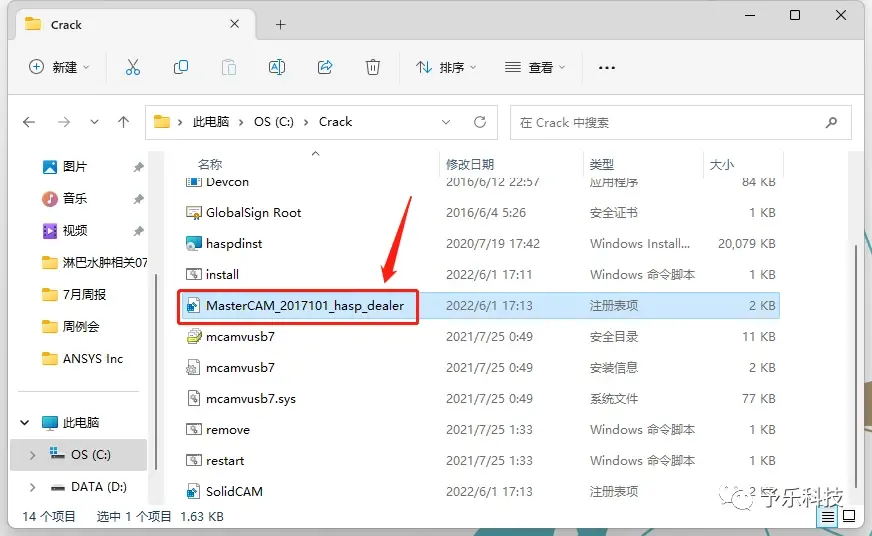Switch to details view icon in status bar
This screenshot has width=872, height=536.
pos(828,517)
